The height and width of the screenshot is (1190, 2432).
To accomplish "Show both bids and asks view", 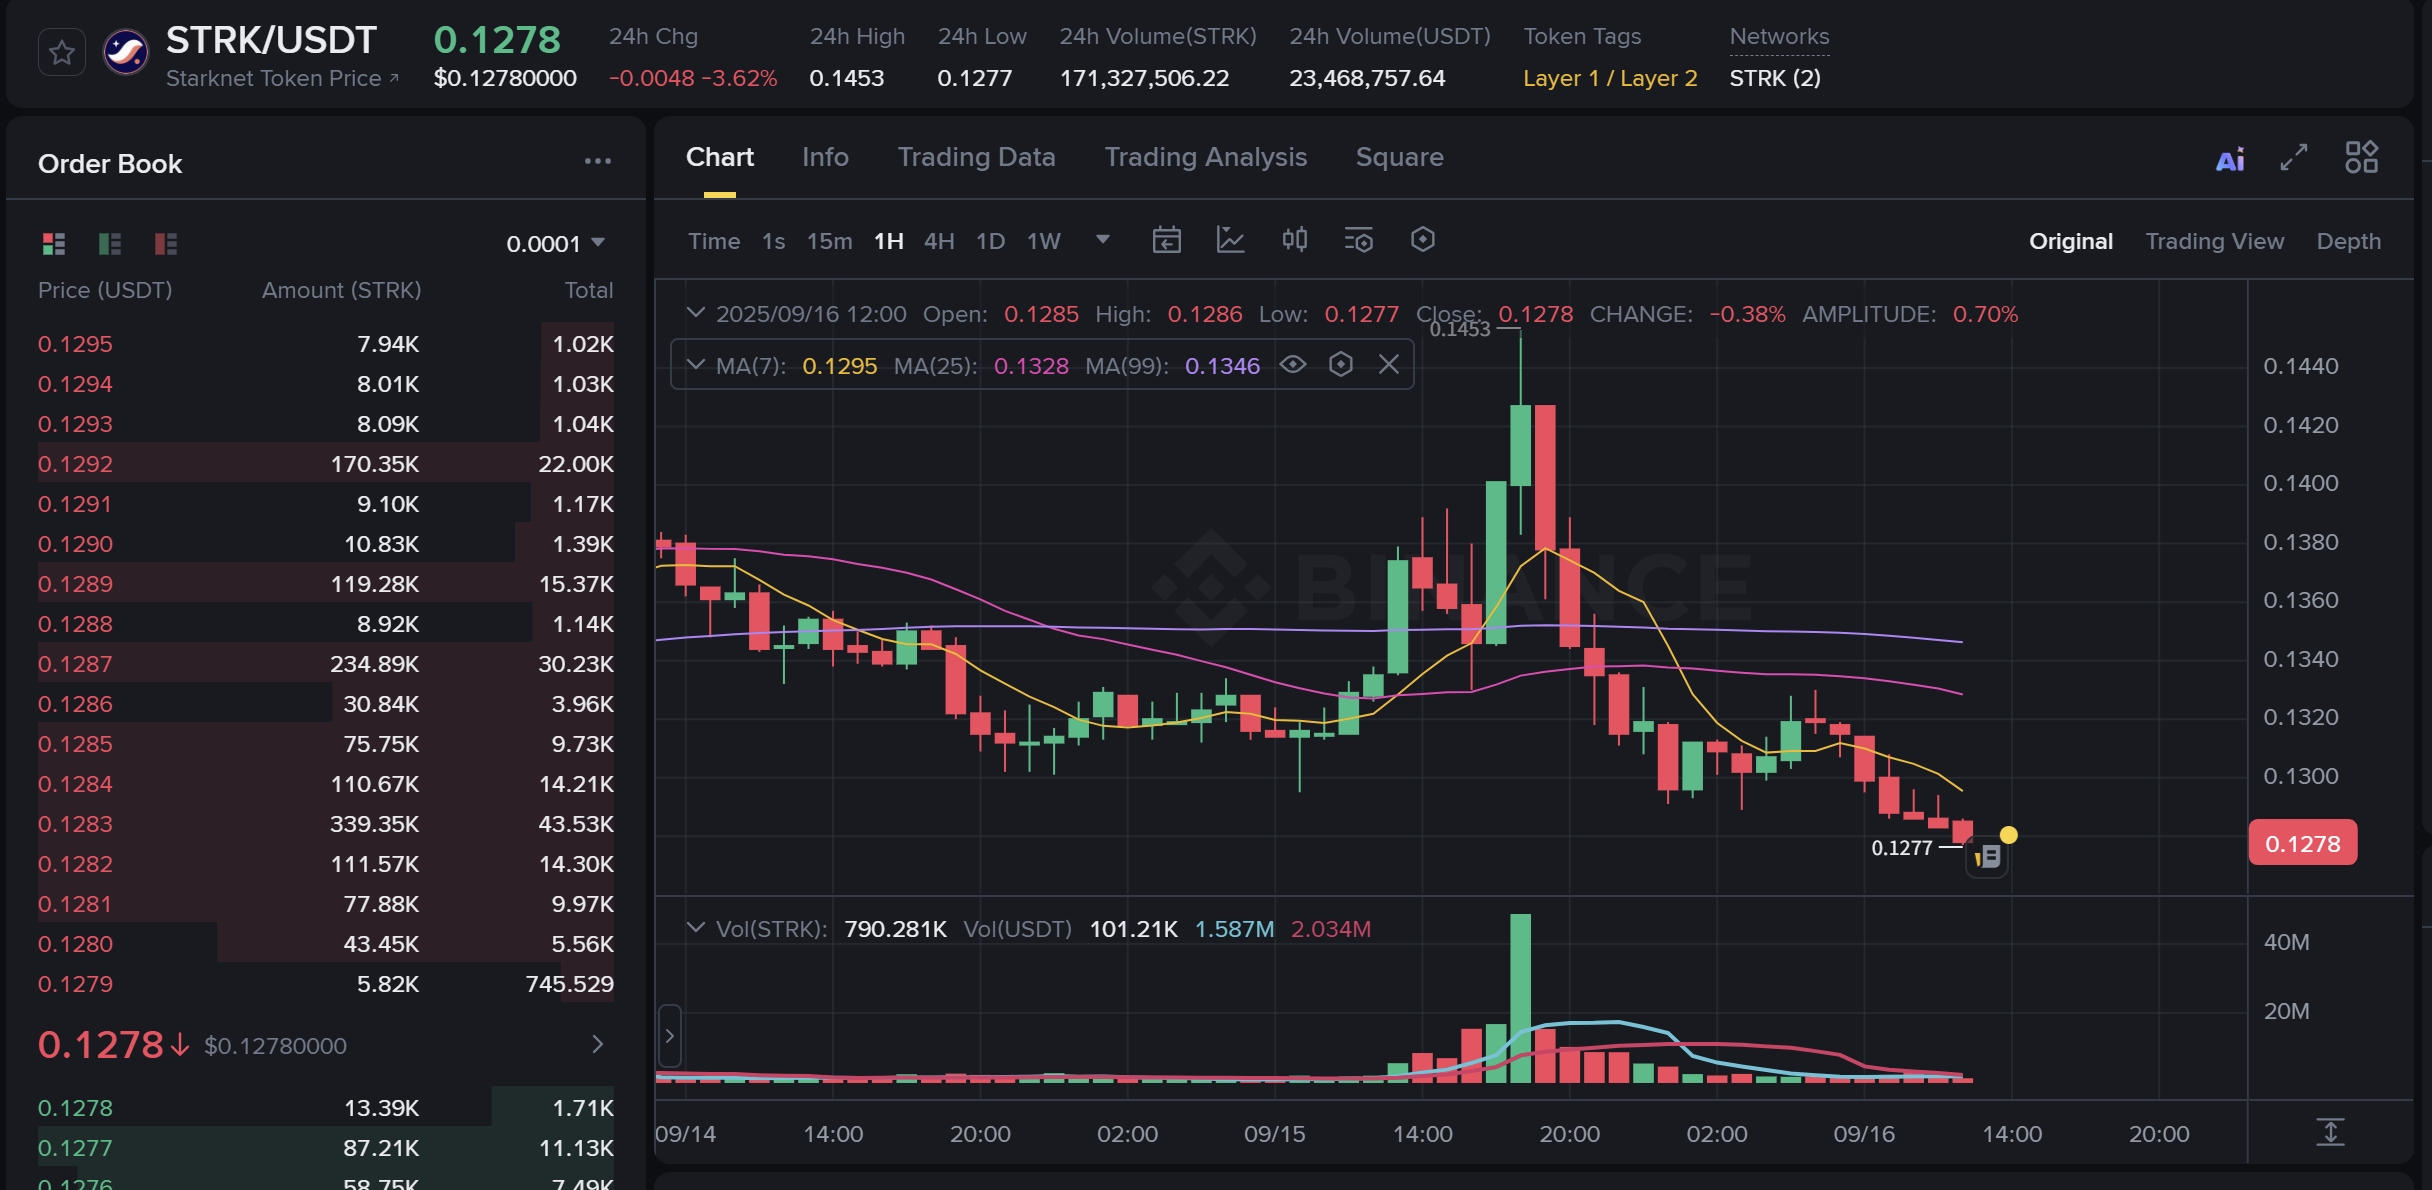I will click(x=54, y=243).
